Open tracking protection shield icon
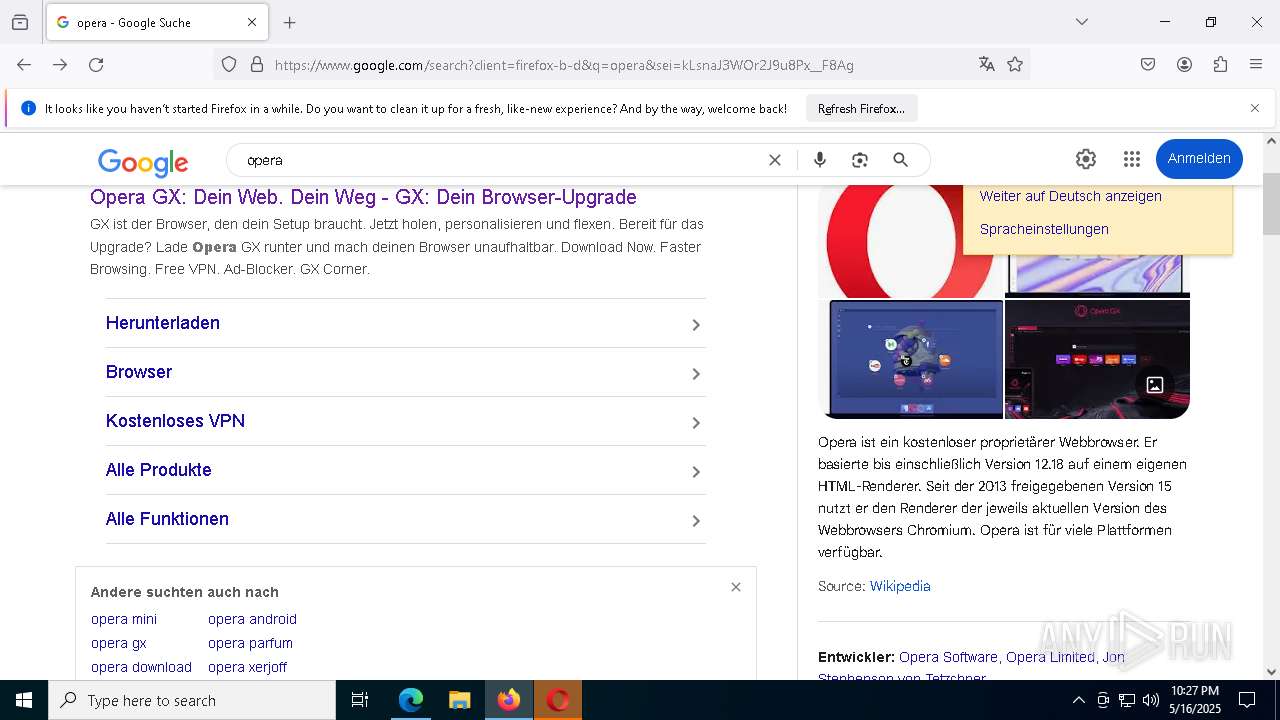1280x720 pixels. pyautogui.click(x=229, y=64)
